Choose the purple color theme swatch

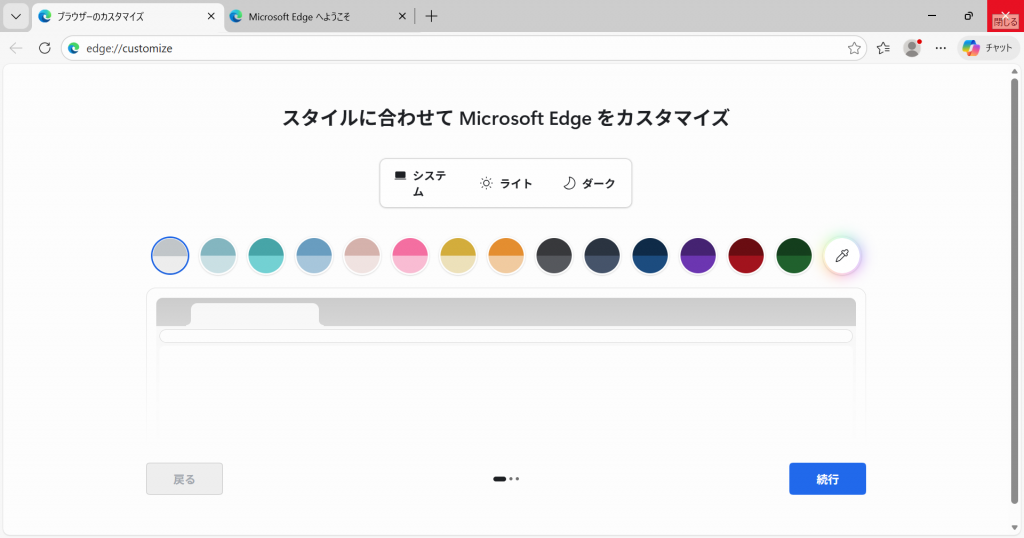click(698, 256)
